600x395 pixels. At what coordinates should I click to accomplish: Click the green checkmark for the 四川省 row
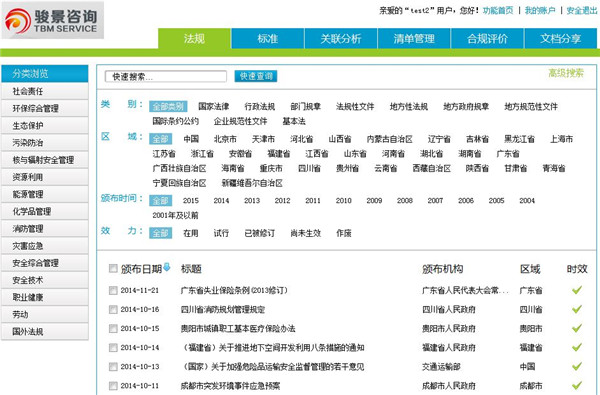pos(577,309)
